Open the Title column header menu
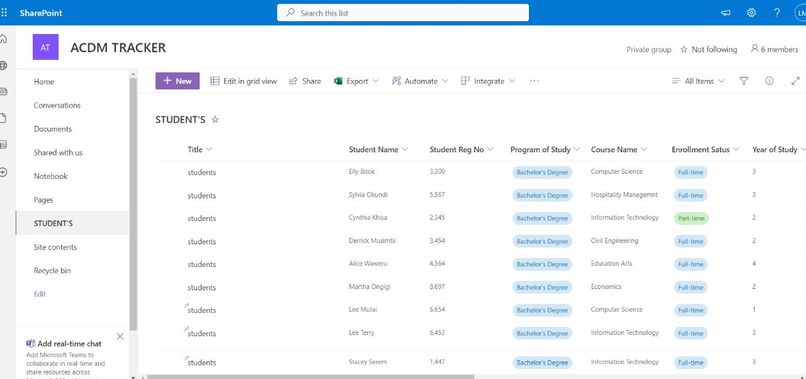The width and height of the screenshot is (806, 379). coord(200,150)
